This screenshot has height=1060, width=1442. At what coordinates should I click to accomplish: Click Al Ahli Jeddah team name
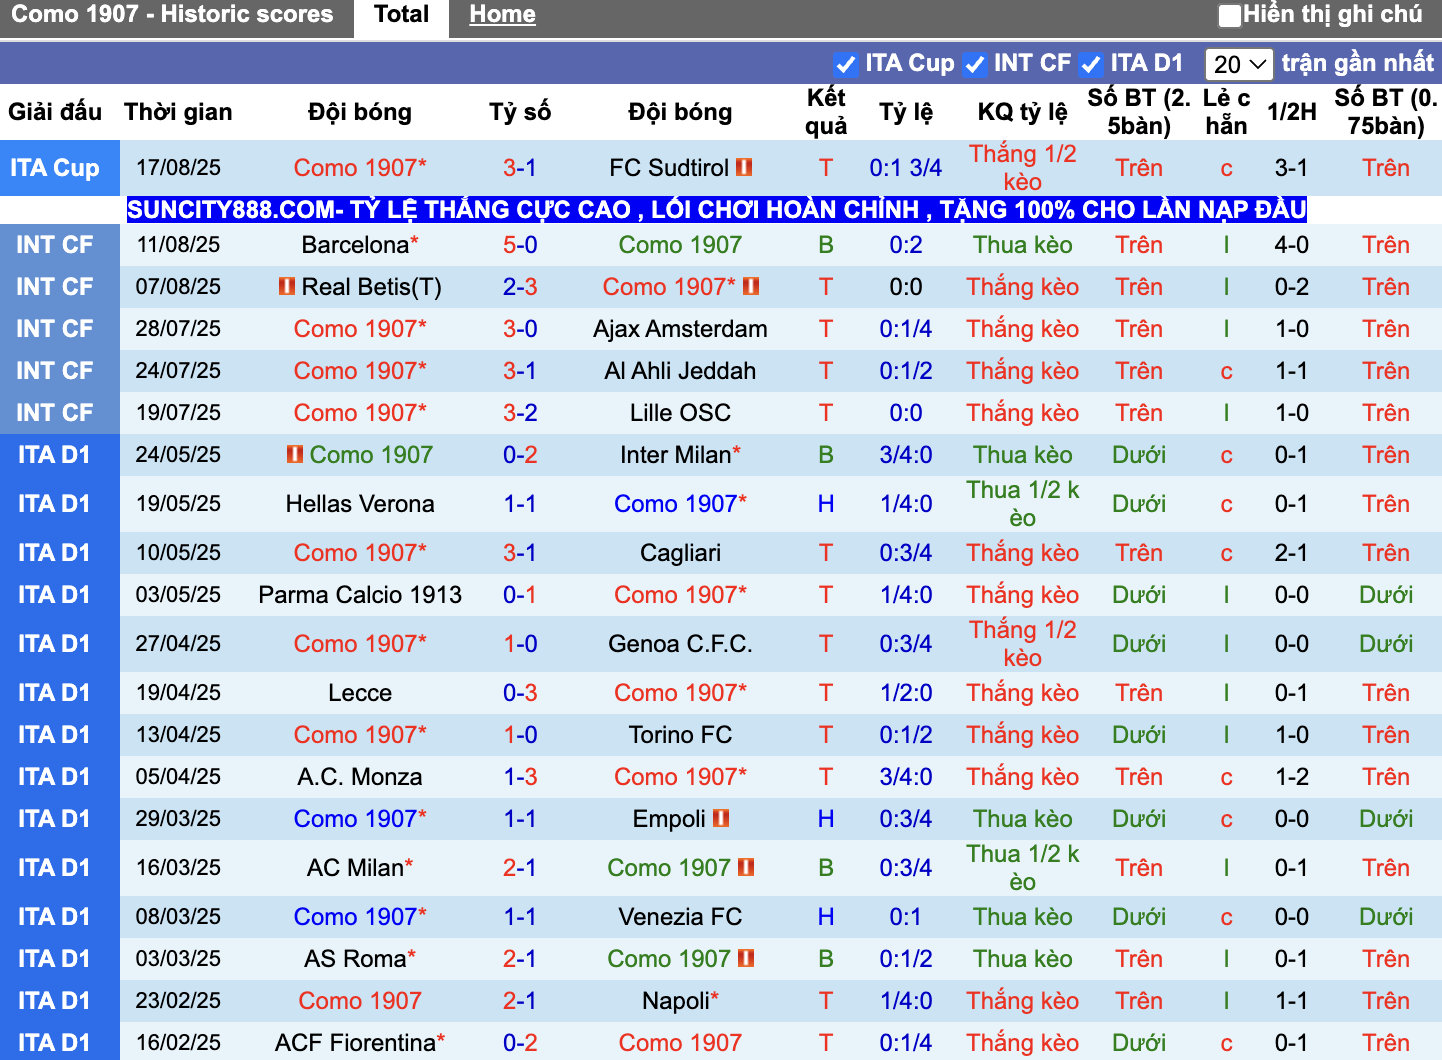pyautogui.click(x=680, y=371)
